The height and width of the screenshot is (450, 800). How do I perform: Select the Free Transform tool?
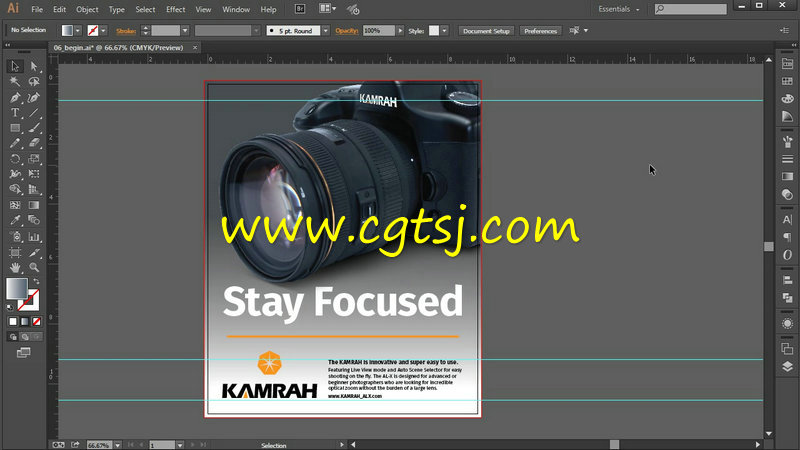(x=34, y=174)
